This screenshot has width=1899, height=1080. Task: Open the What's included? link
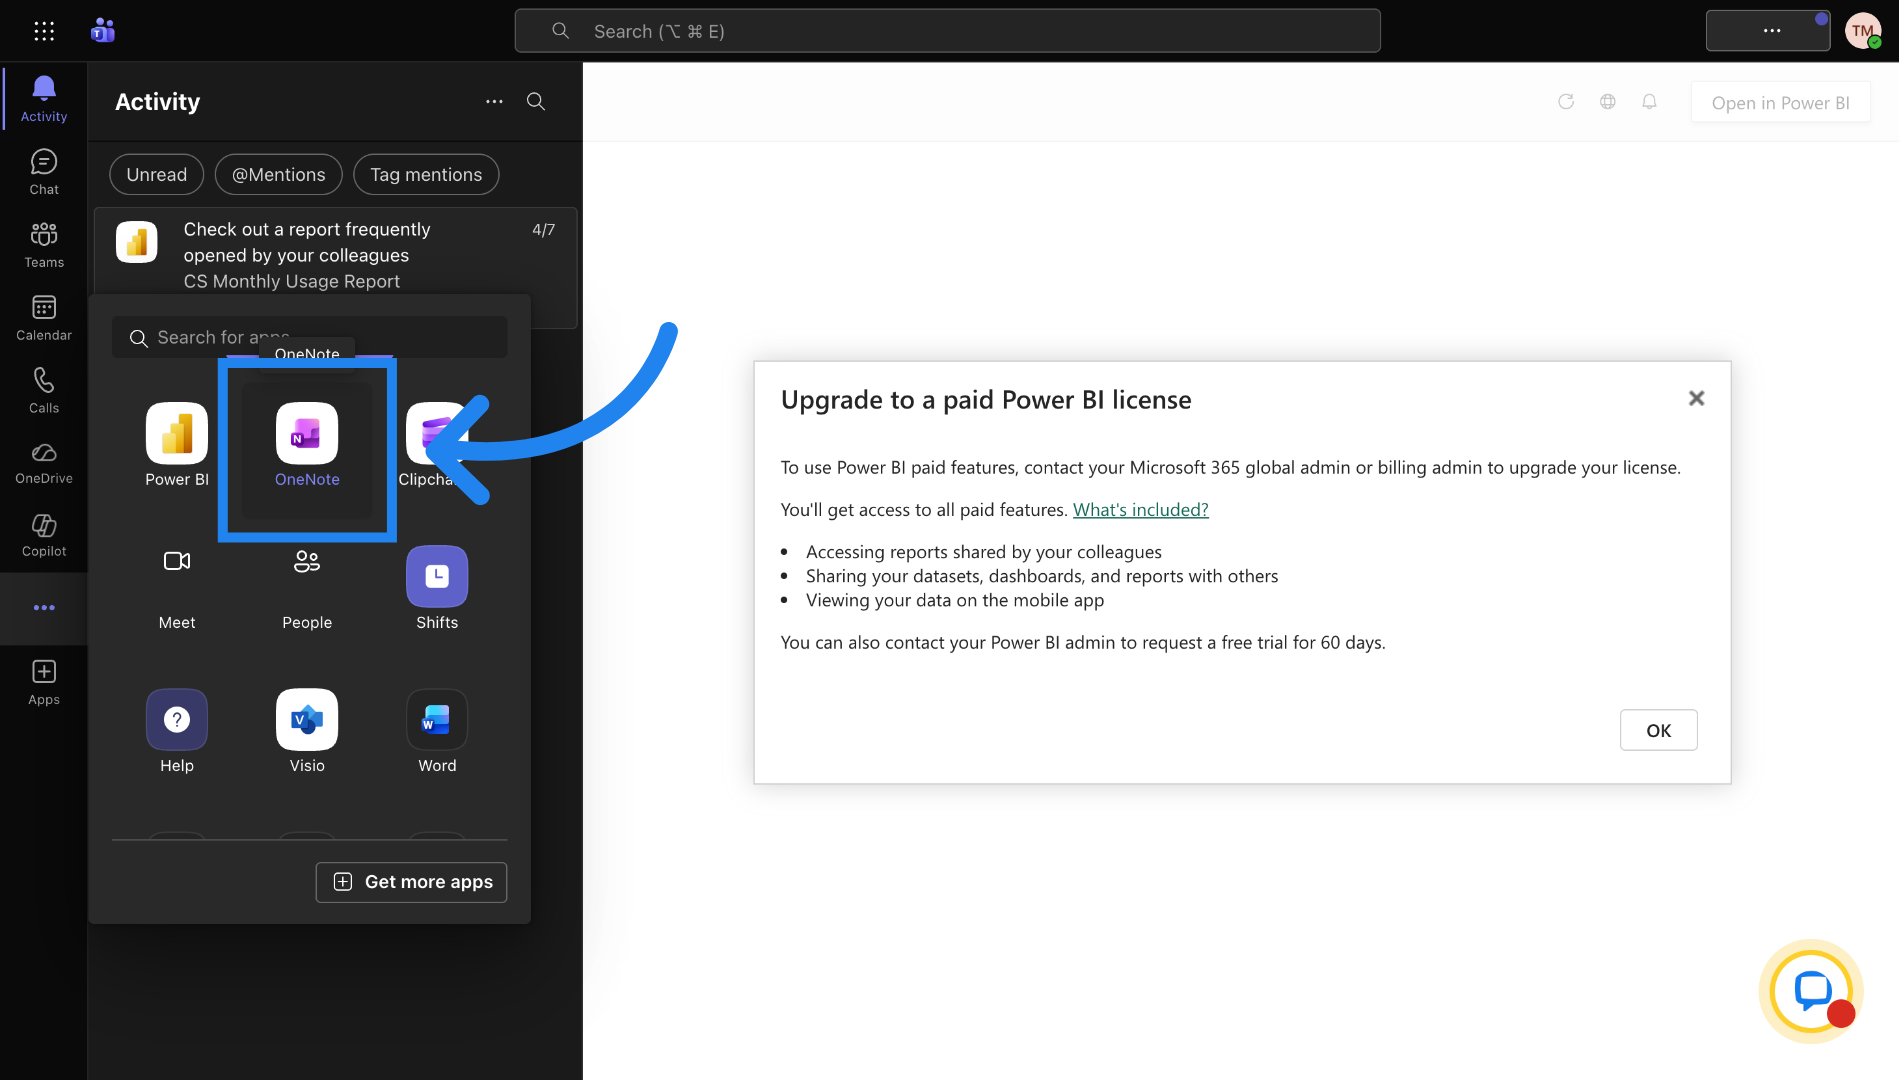pos(1141,510)
